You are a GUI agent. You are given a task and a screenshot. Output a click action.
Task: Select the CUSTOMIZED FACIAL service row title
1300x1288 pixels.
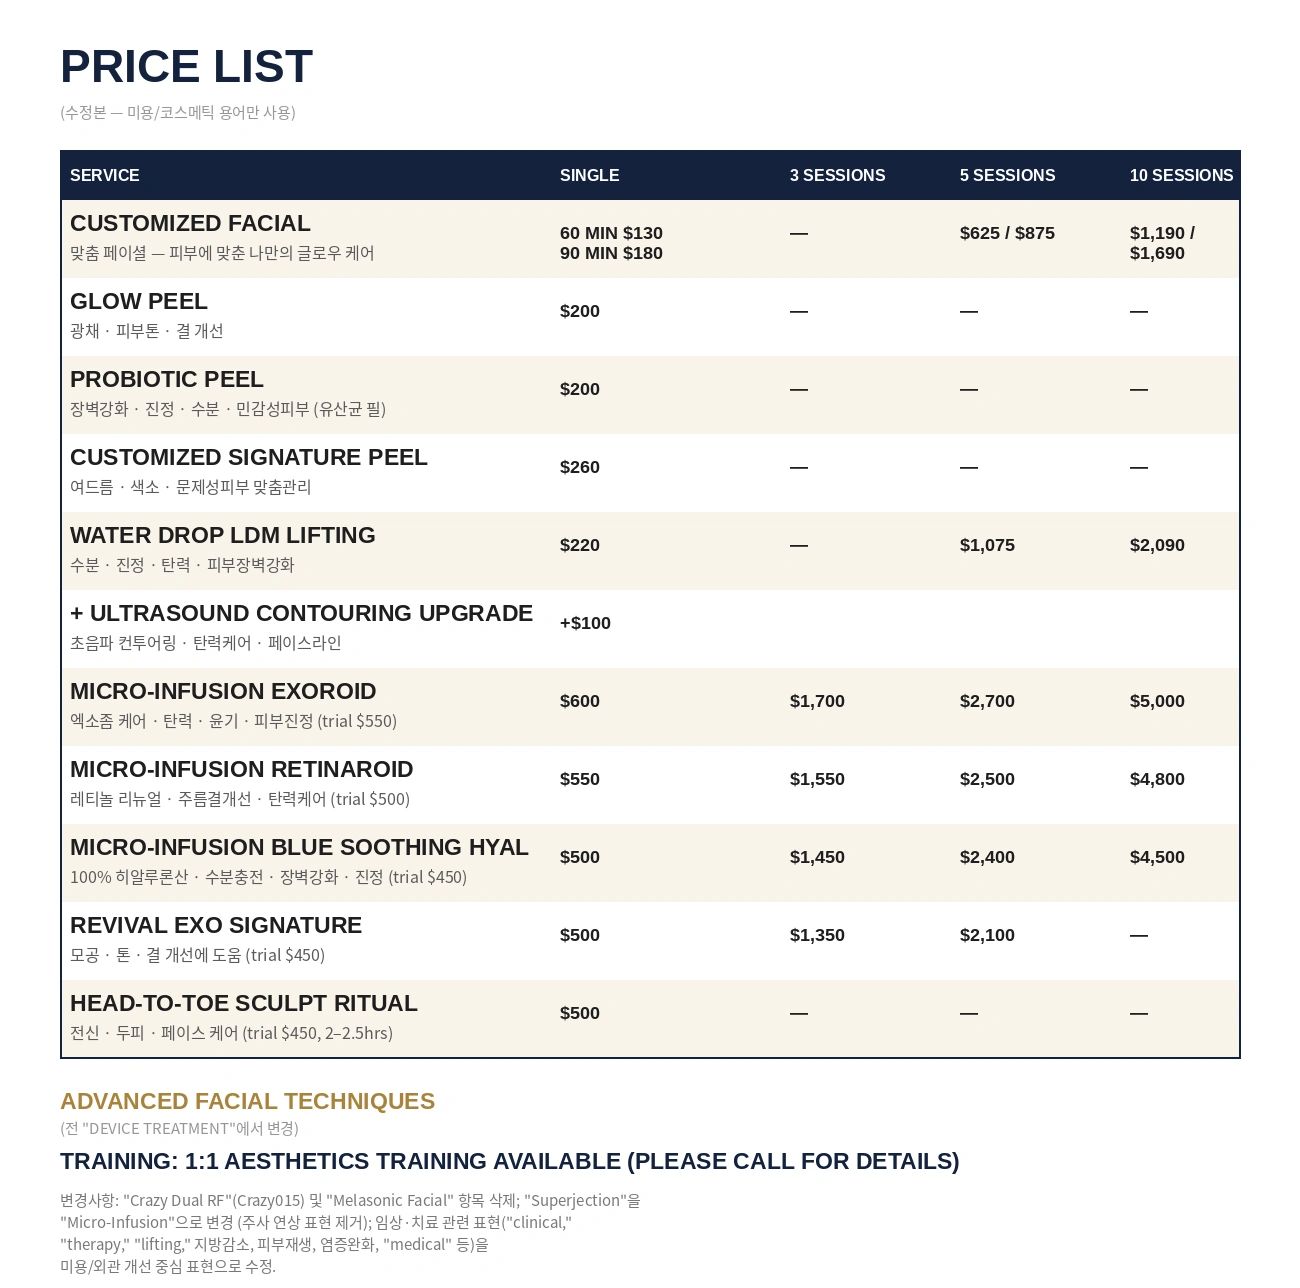pos(190,223)
